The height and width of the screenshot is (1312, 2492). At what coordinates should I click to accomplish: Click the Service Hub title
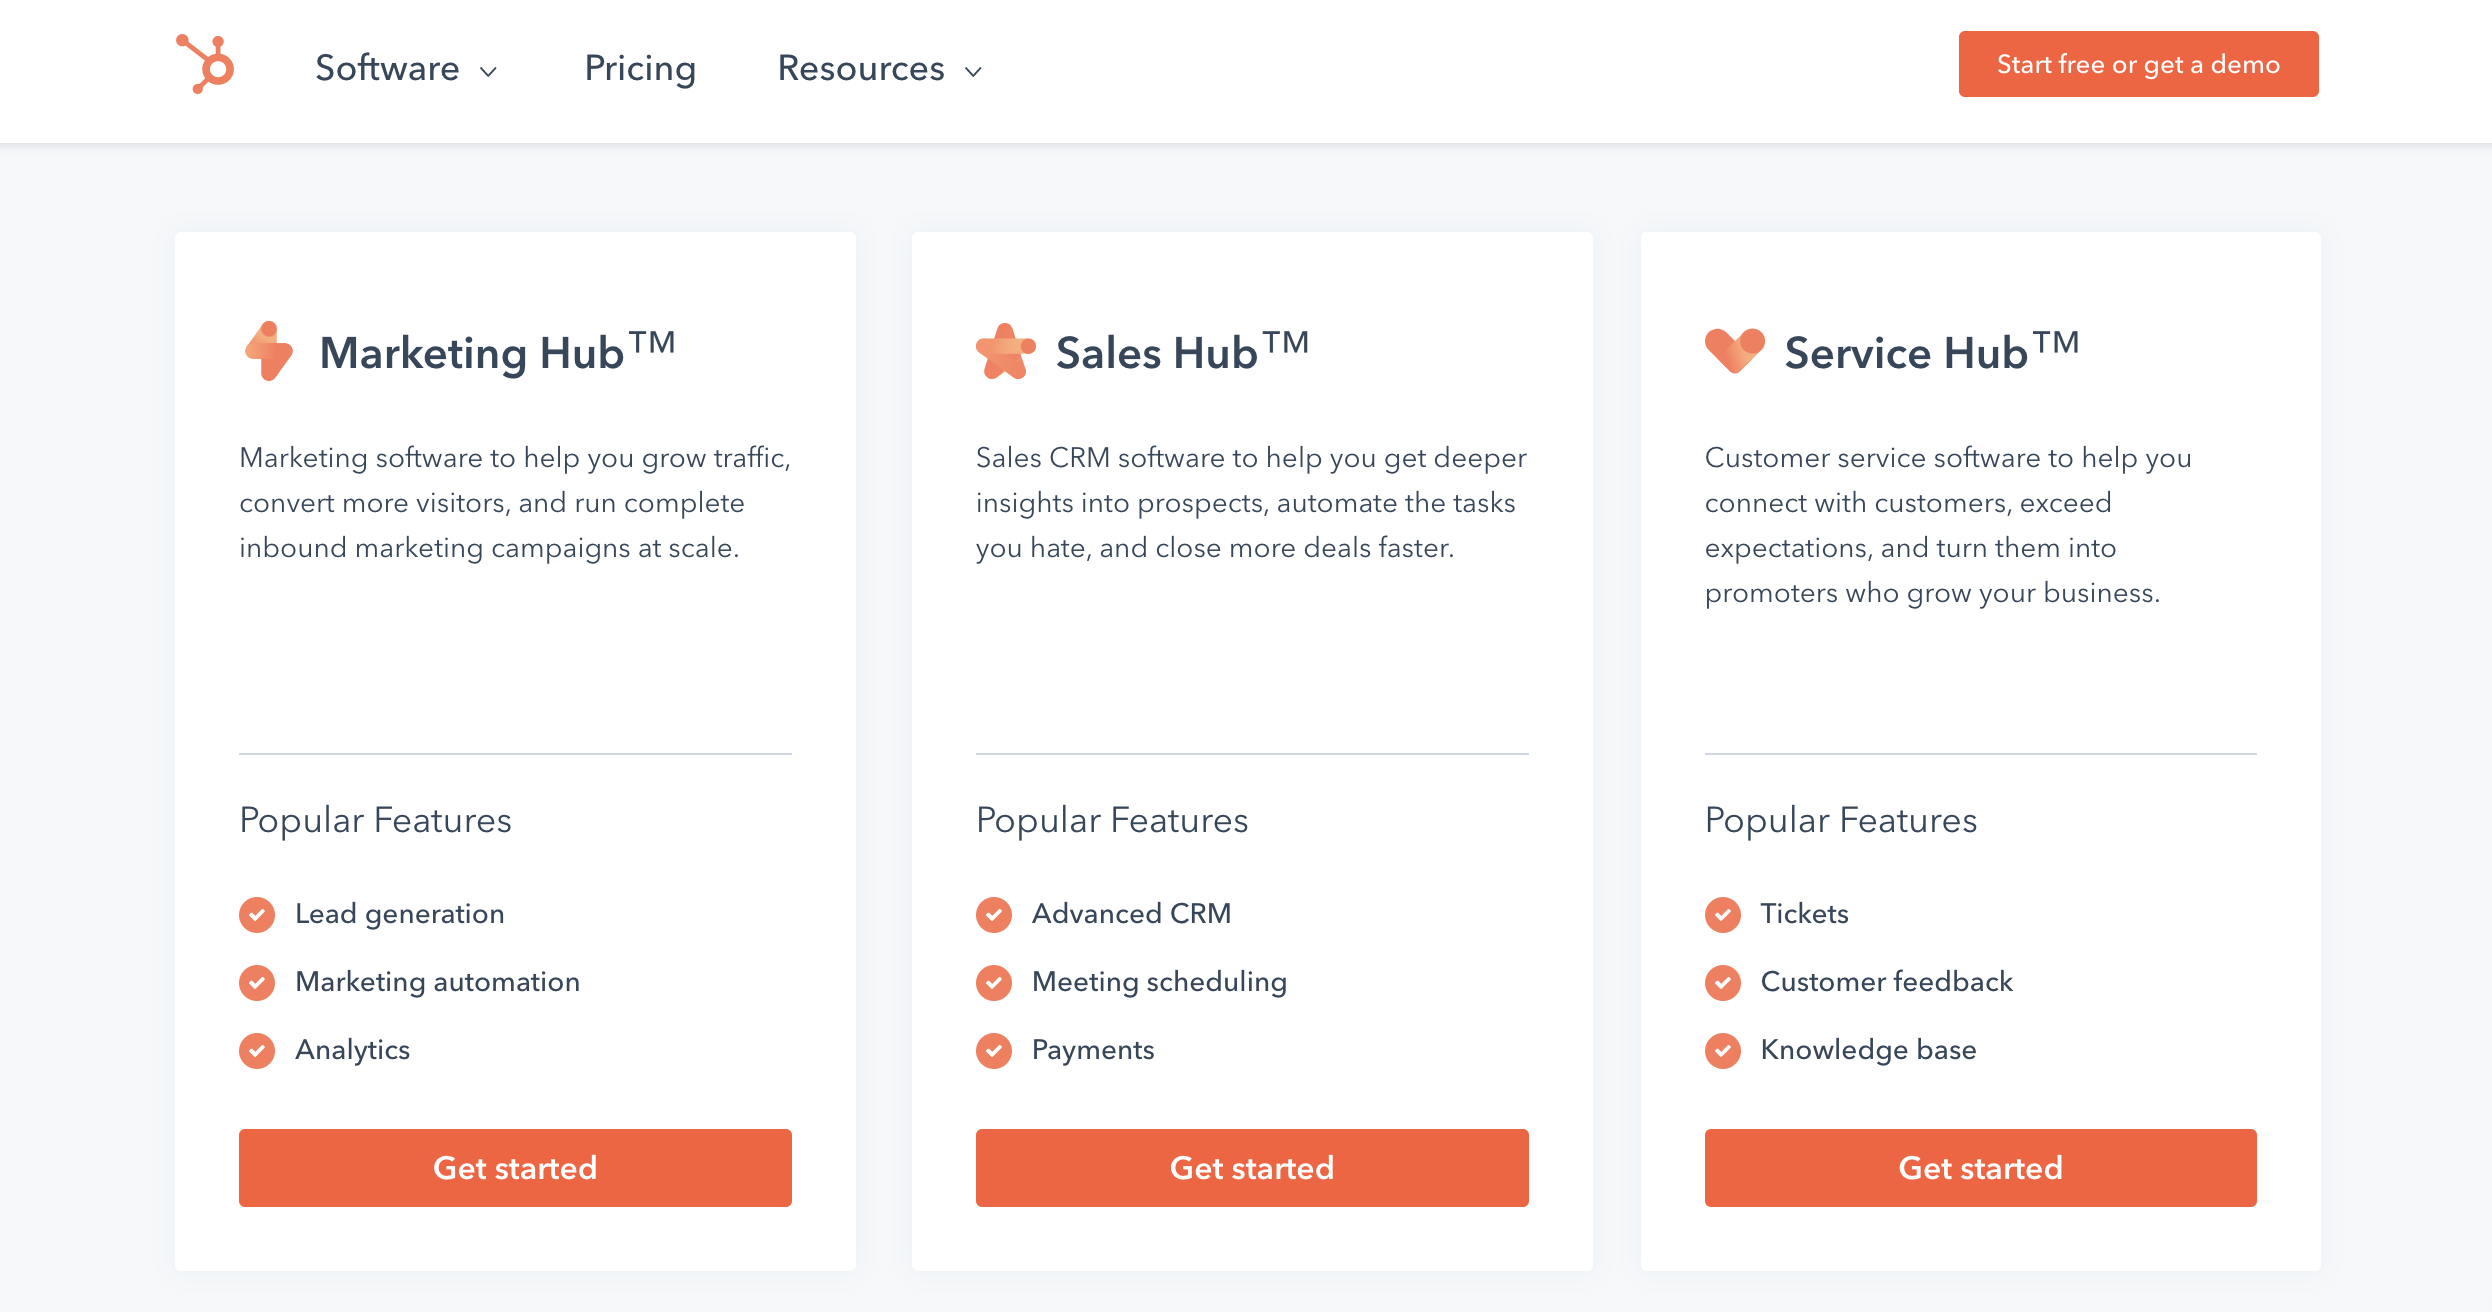pos(1932,352)
